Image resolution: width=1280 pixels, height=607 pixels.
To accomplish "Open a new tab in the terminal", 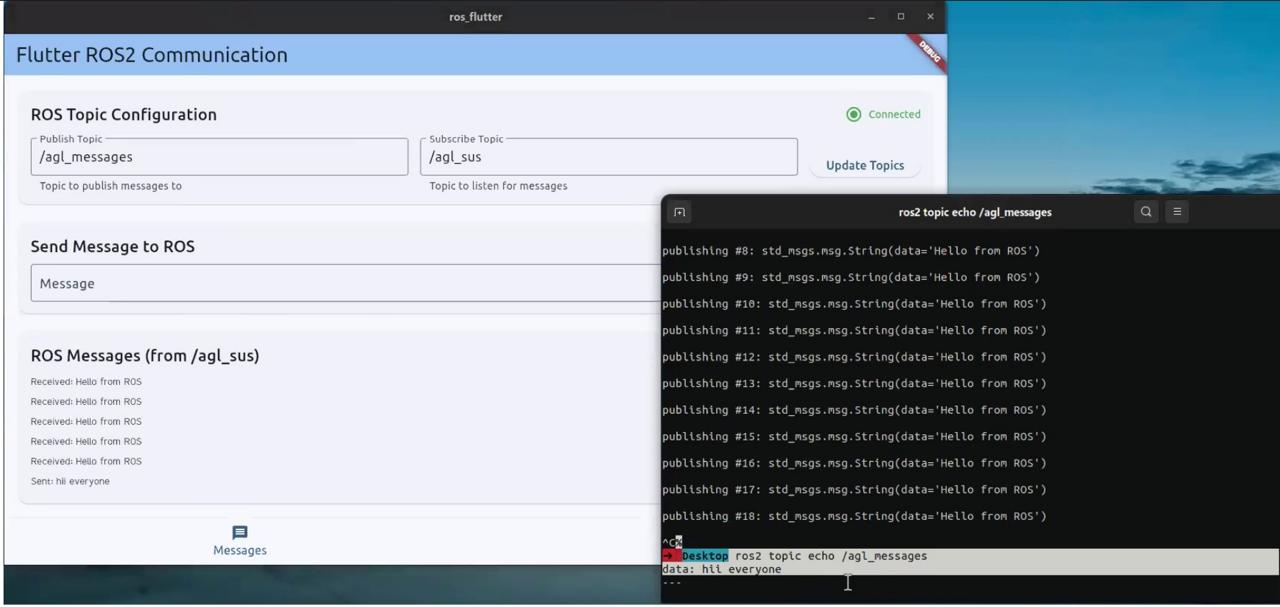I will 680,212.
